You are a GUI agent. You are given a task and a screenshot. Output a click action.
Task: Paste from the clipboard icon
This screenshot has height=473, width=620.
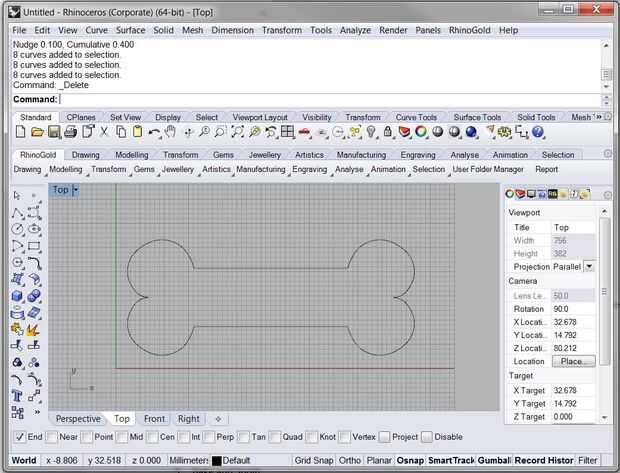(137, 132)
